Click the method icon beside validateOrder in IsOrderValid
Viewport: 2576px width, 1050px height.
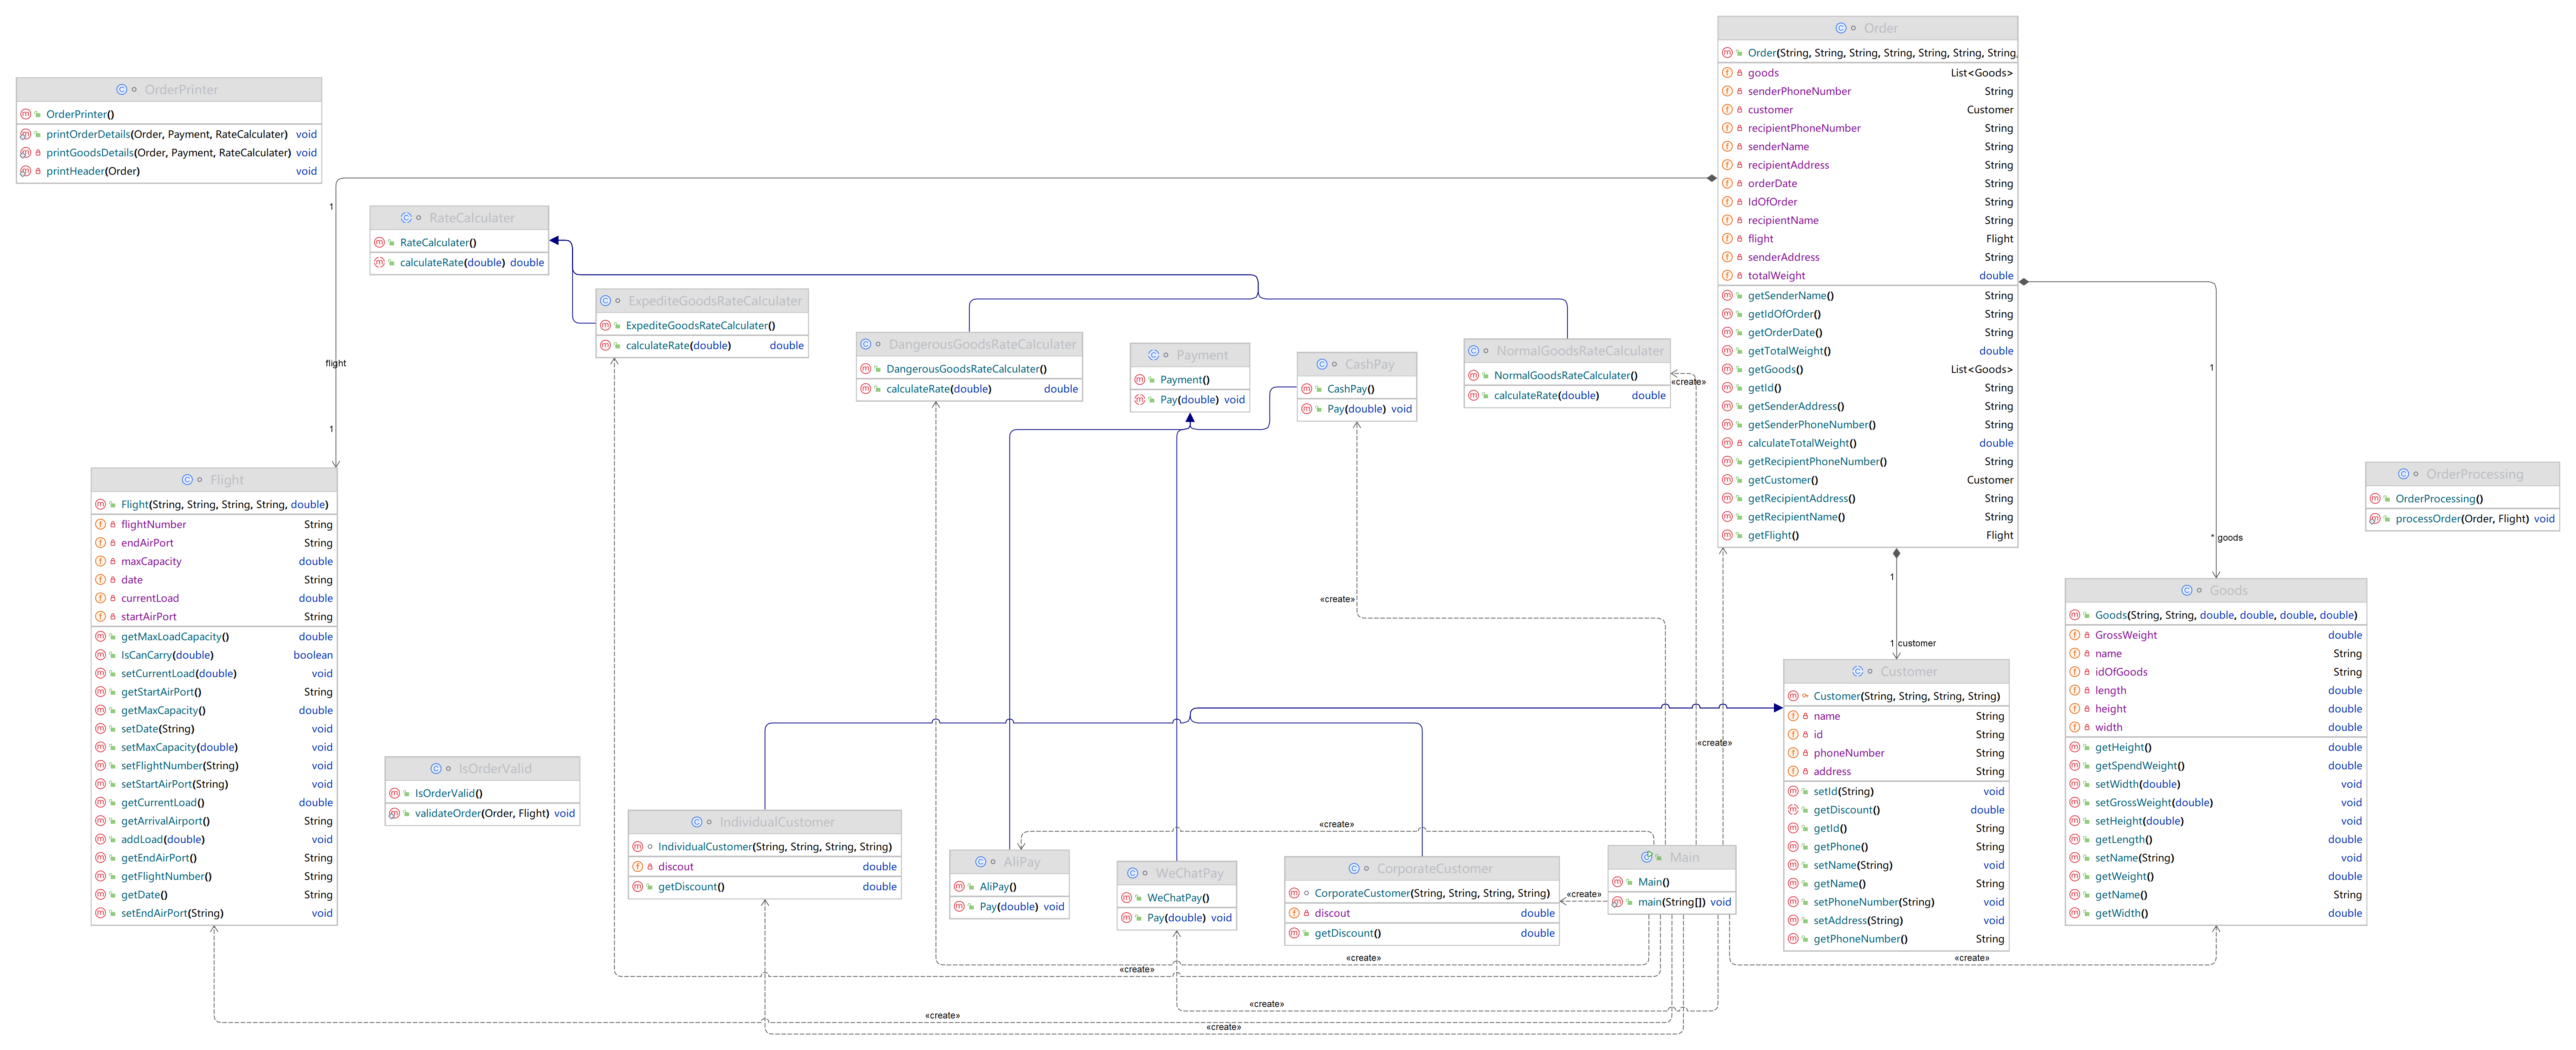click(x=394, y=813)
